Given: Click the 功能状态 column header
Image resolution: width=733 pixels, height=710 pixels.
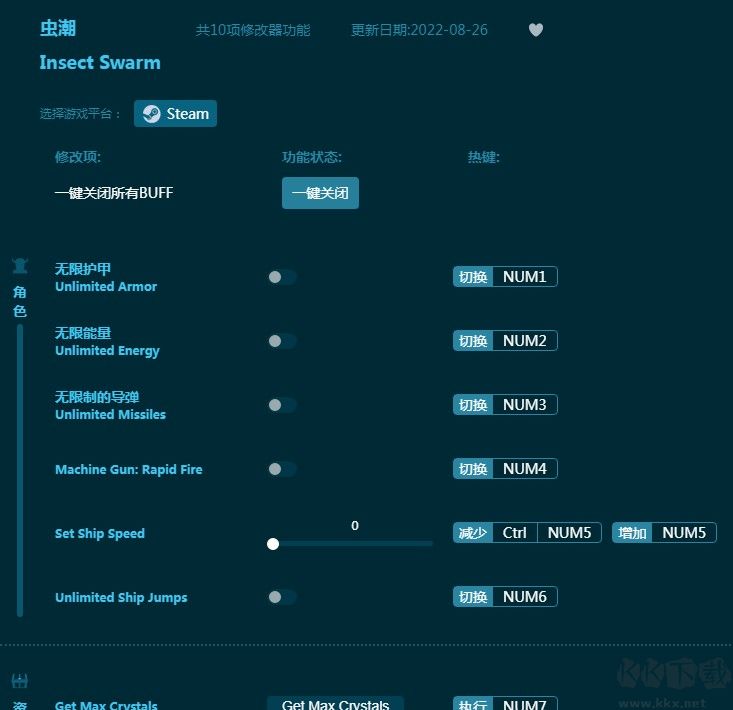Looking at the screenshot, I should (312, 157).
